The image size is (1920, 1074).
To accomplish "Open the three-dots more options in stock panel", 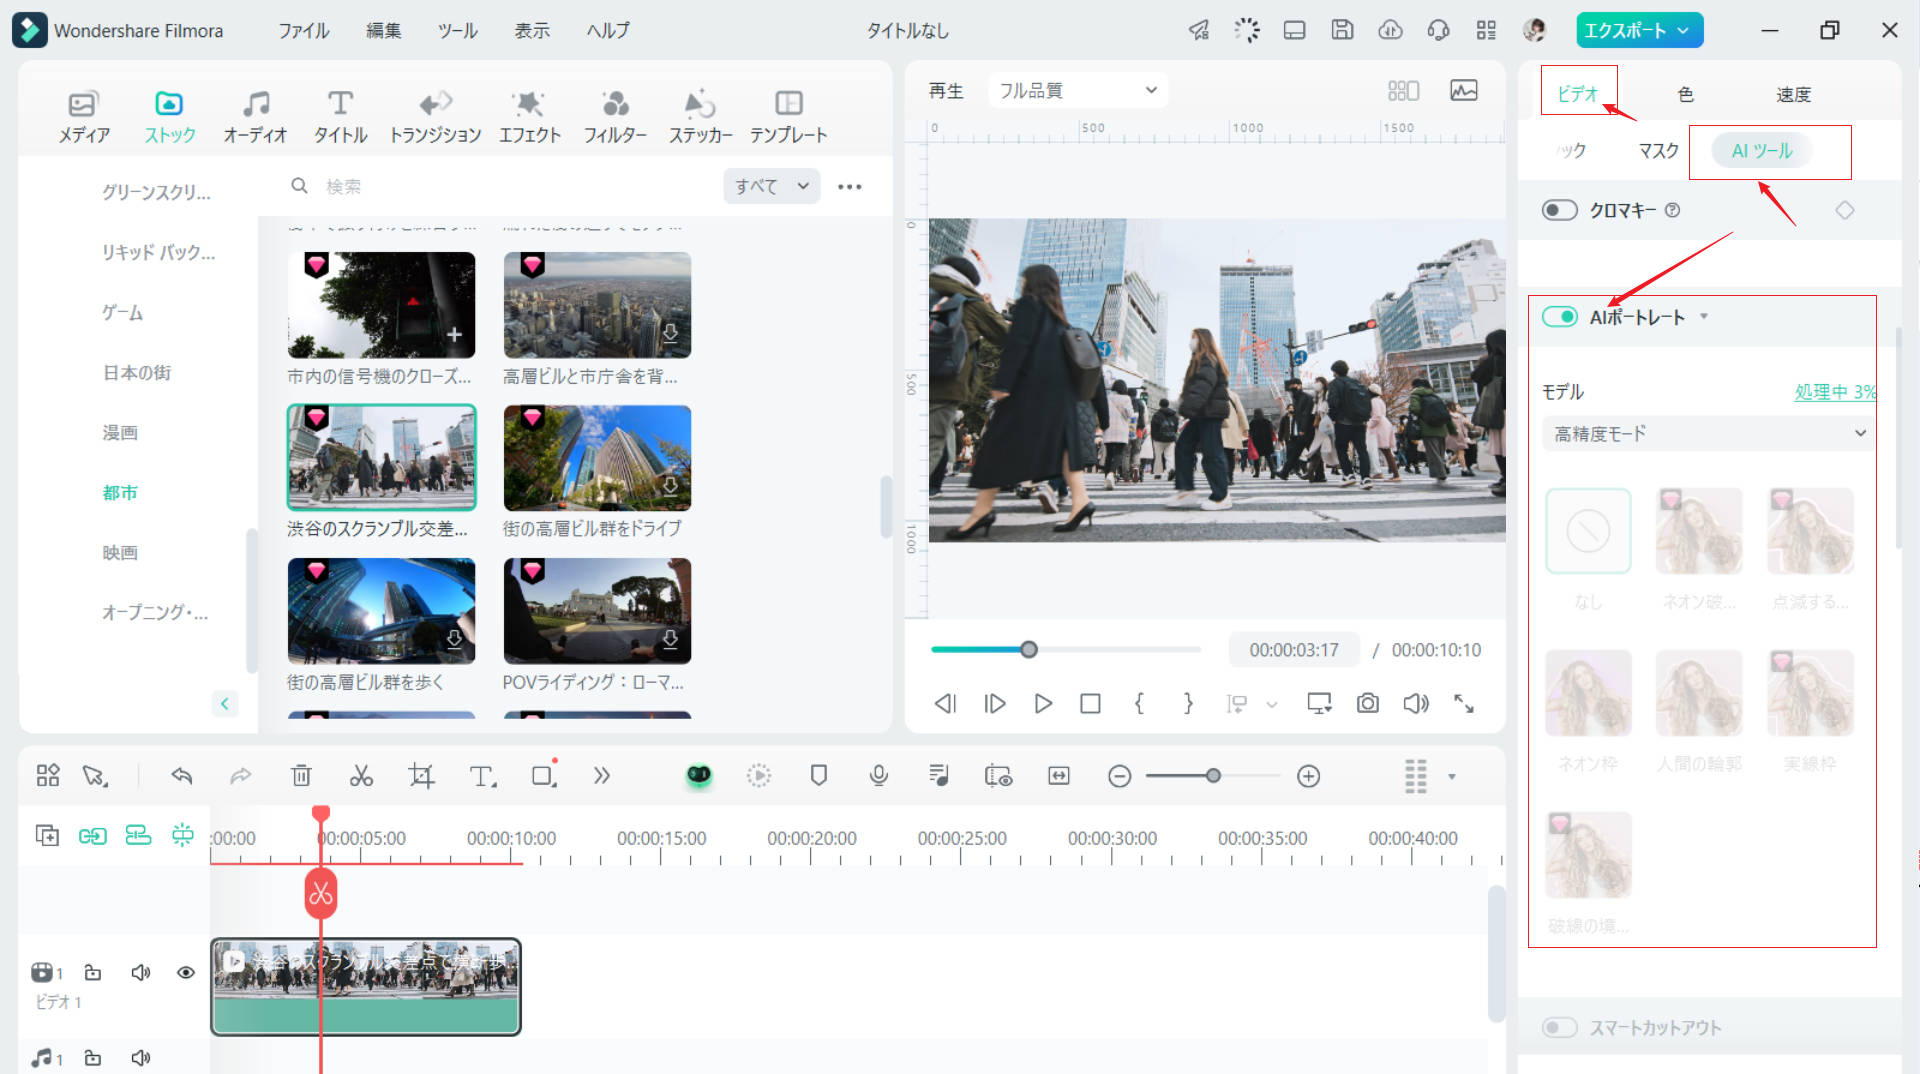I will pos(850,187).
